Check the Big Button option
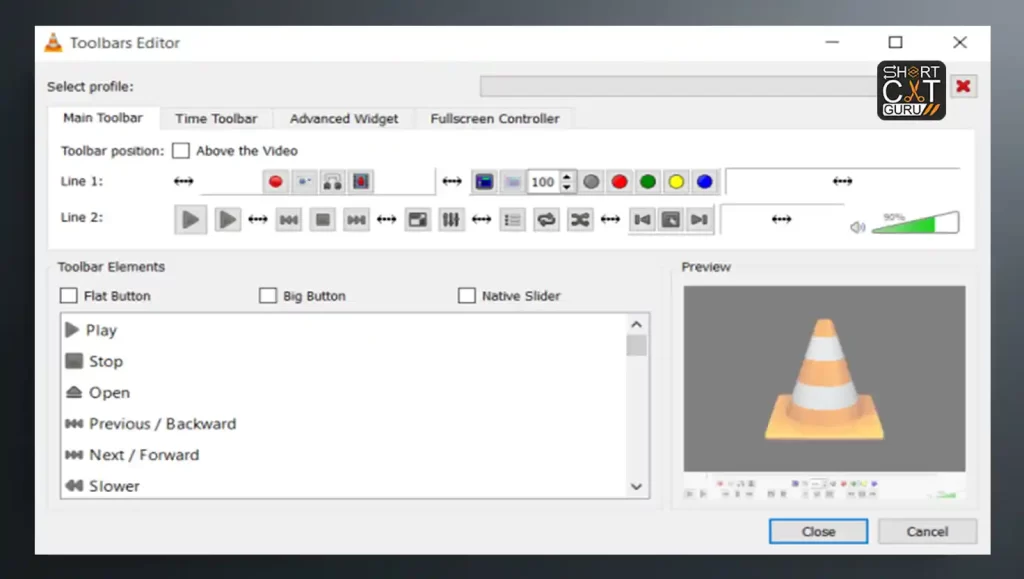The height and width of the screenshot is (579, 1024). coord(268,296)
